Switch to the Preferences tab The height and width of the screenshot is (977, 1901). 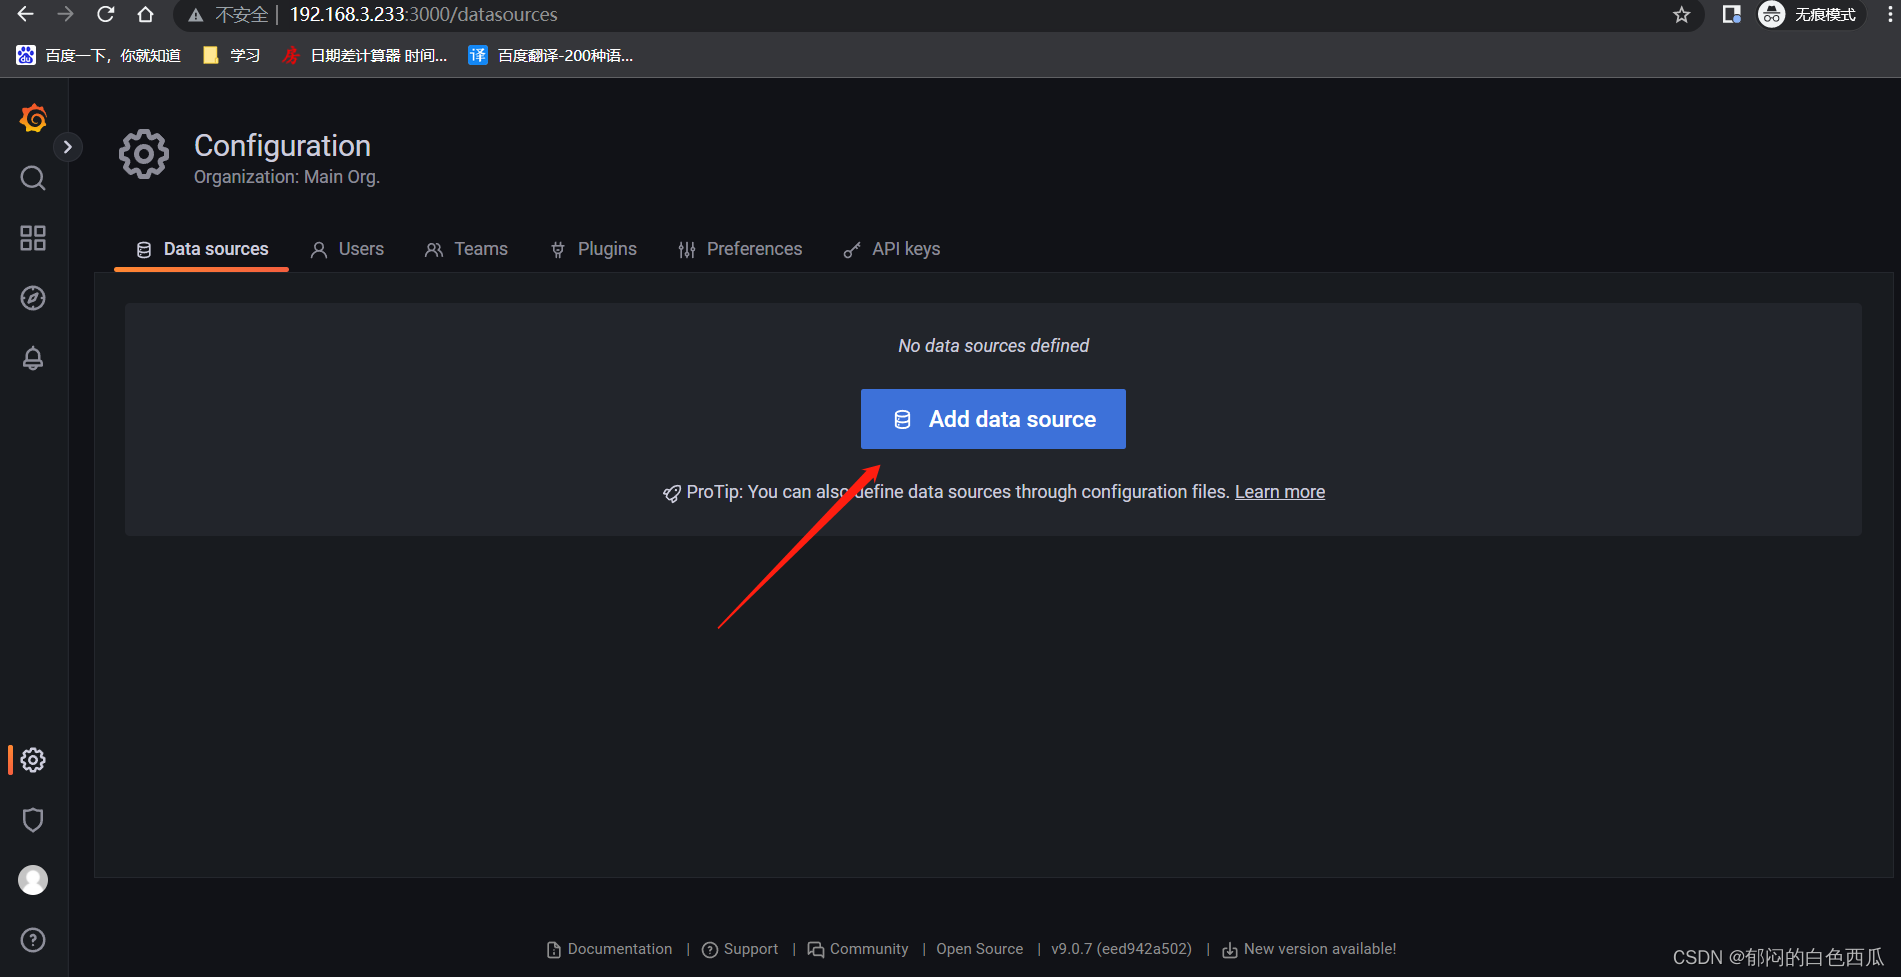740,249
